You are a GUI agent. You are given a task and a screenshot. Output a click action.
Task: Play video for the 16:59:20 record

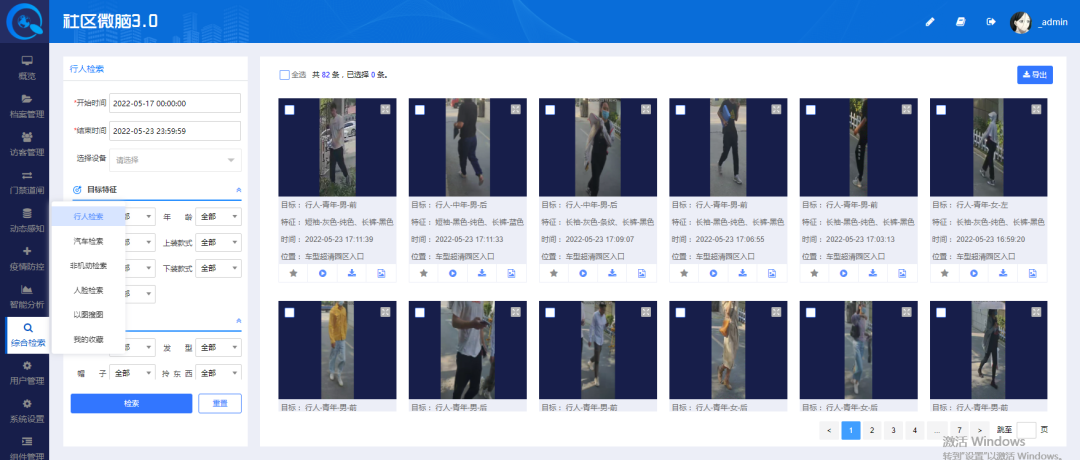point(974,273)
